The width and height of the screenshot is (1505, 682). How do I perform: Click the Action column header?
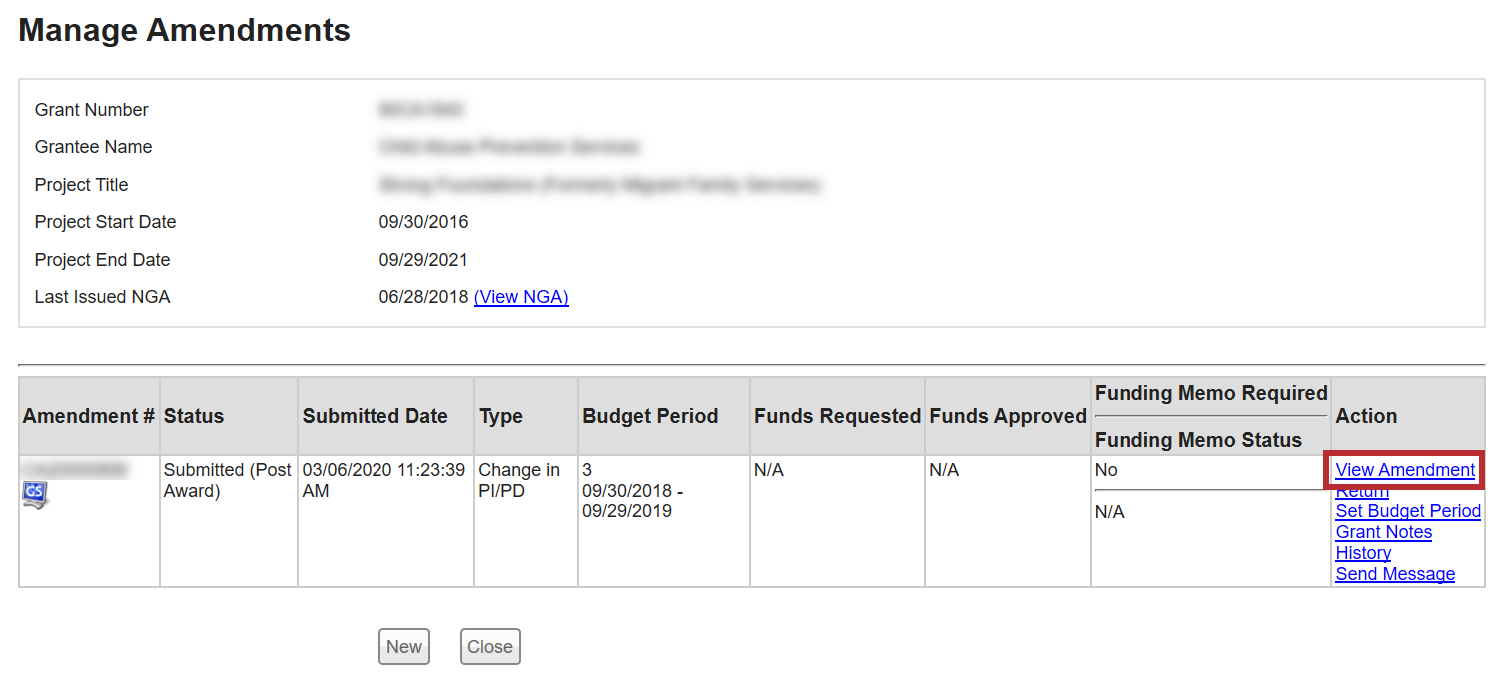pos(1366,416)
